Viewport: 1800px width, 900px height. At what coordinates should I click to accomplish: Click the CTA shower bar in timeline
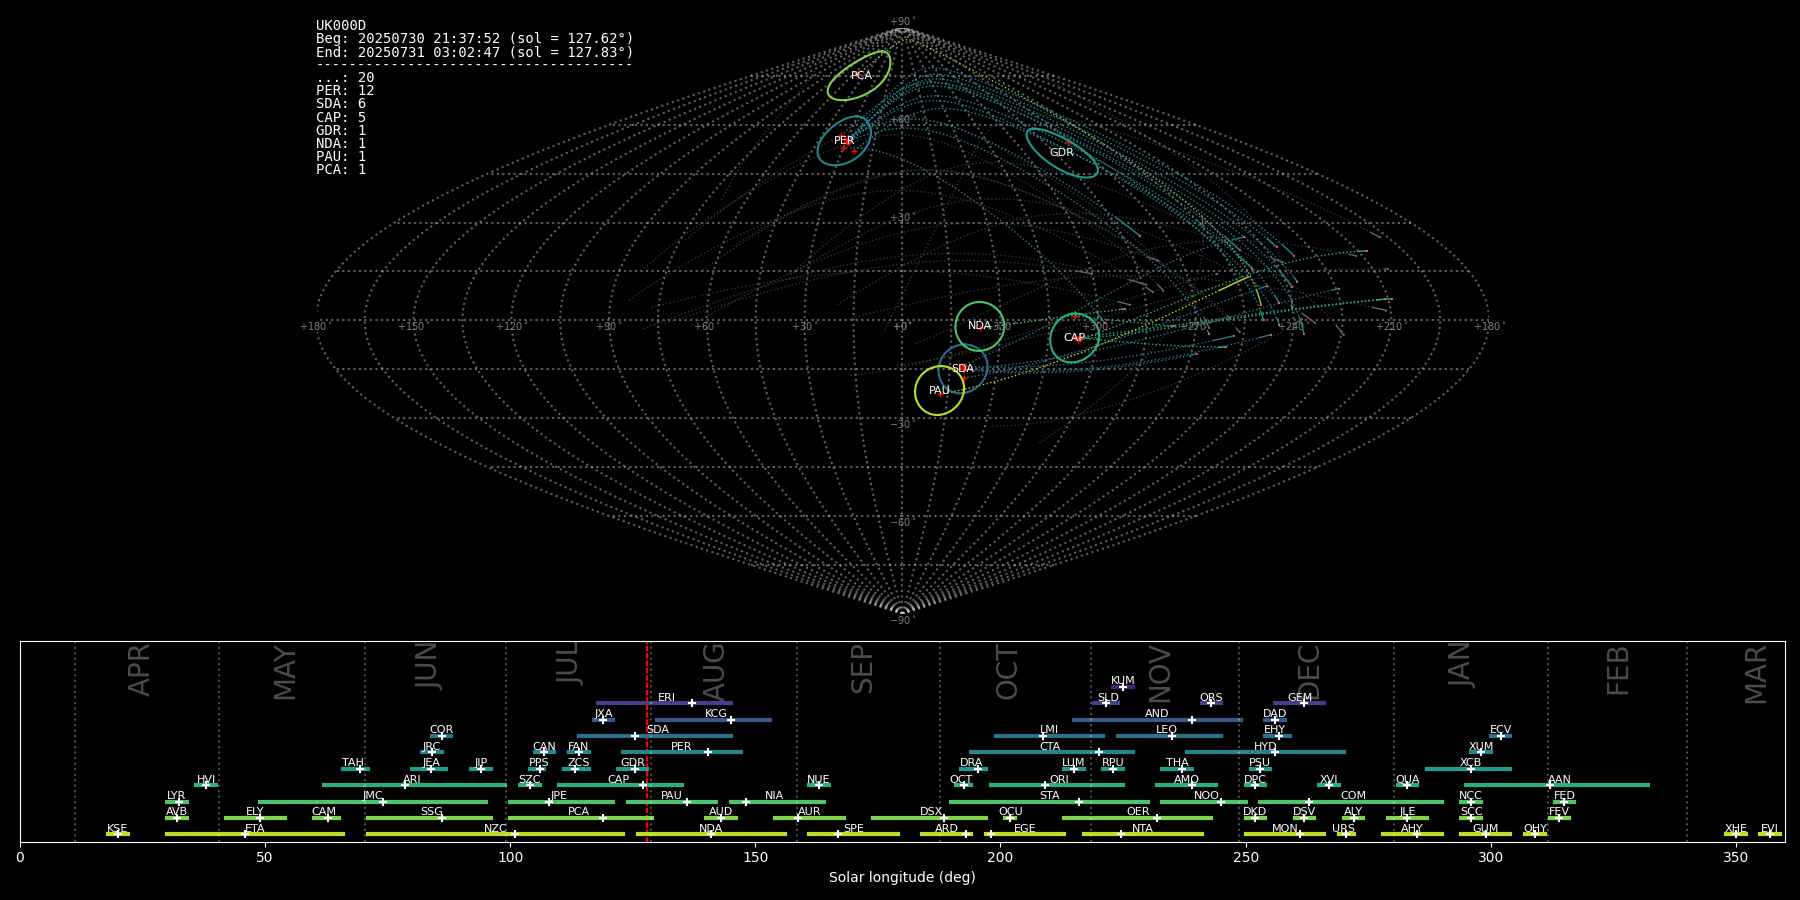pyautogui.click(x=1052, y=752)
